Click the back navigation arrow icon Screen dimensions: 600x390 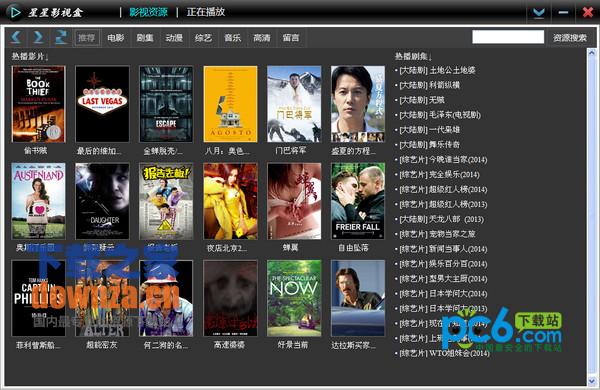[16, 38]
